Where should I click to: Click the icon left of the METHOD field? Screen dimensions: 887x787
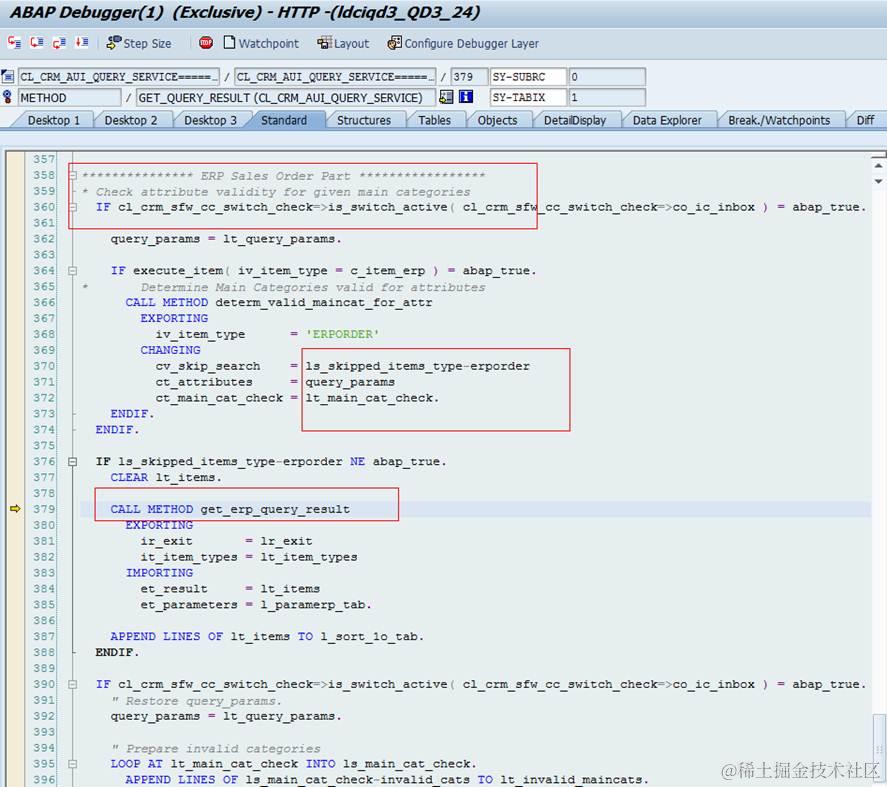[x=7, y=97]
